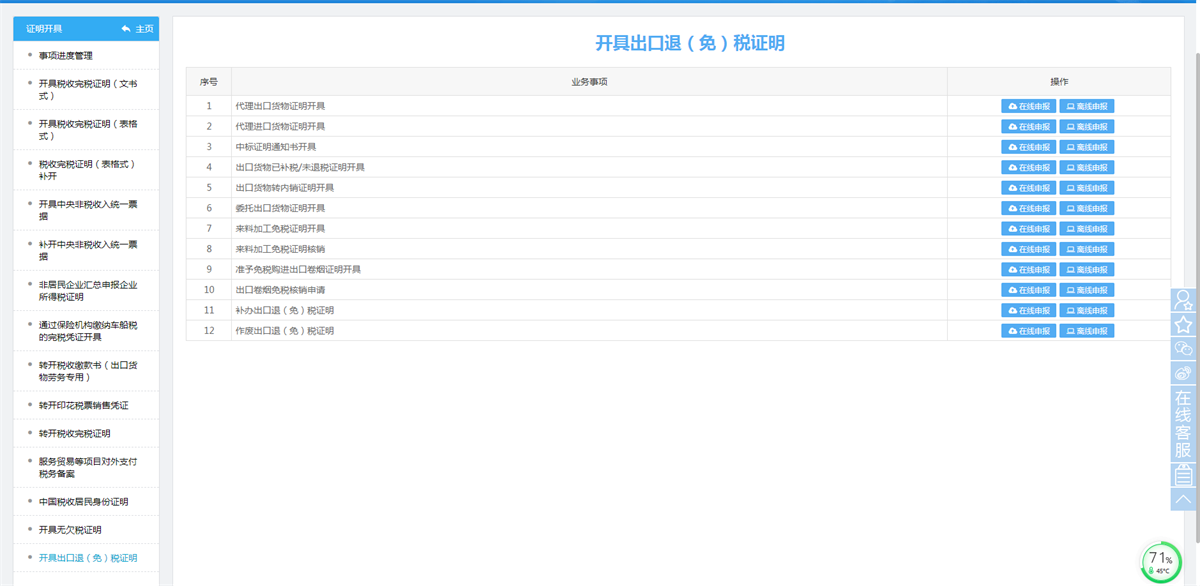Open 服务贸易等项目对外支付税务备案 menu item

point(87,468)
